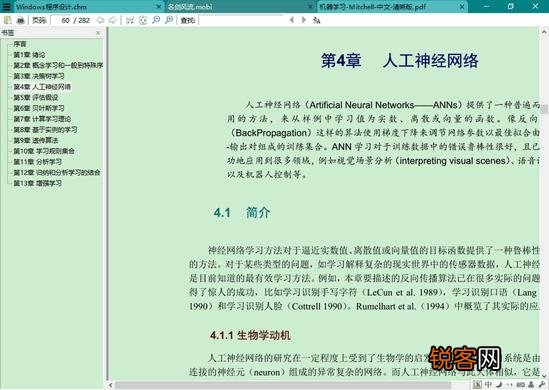Click the chapter title 第4章 人工神经网络 in page

(399, 61)
